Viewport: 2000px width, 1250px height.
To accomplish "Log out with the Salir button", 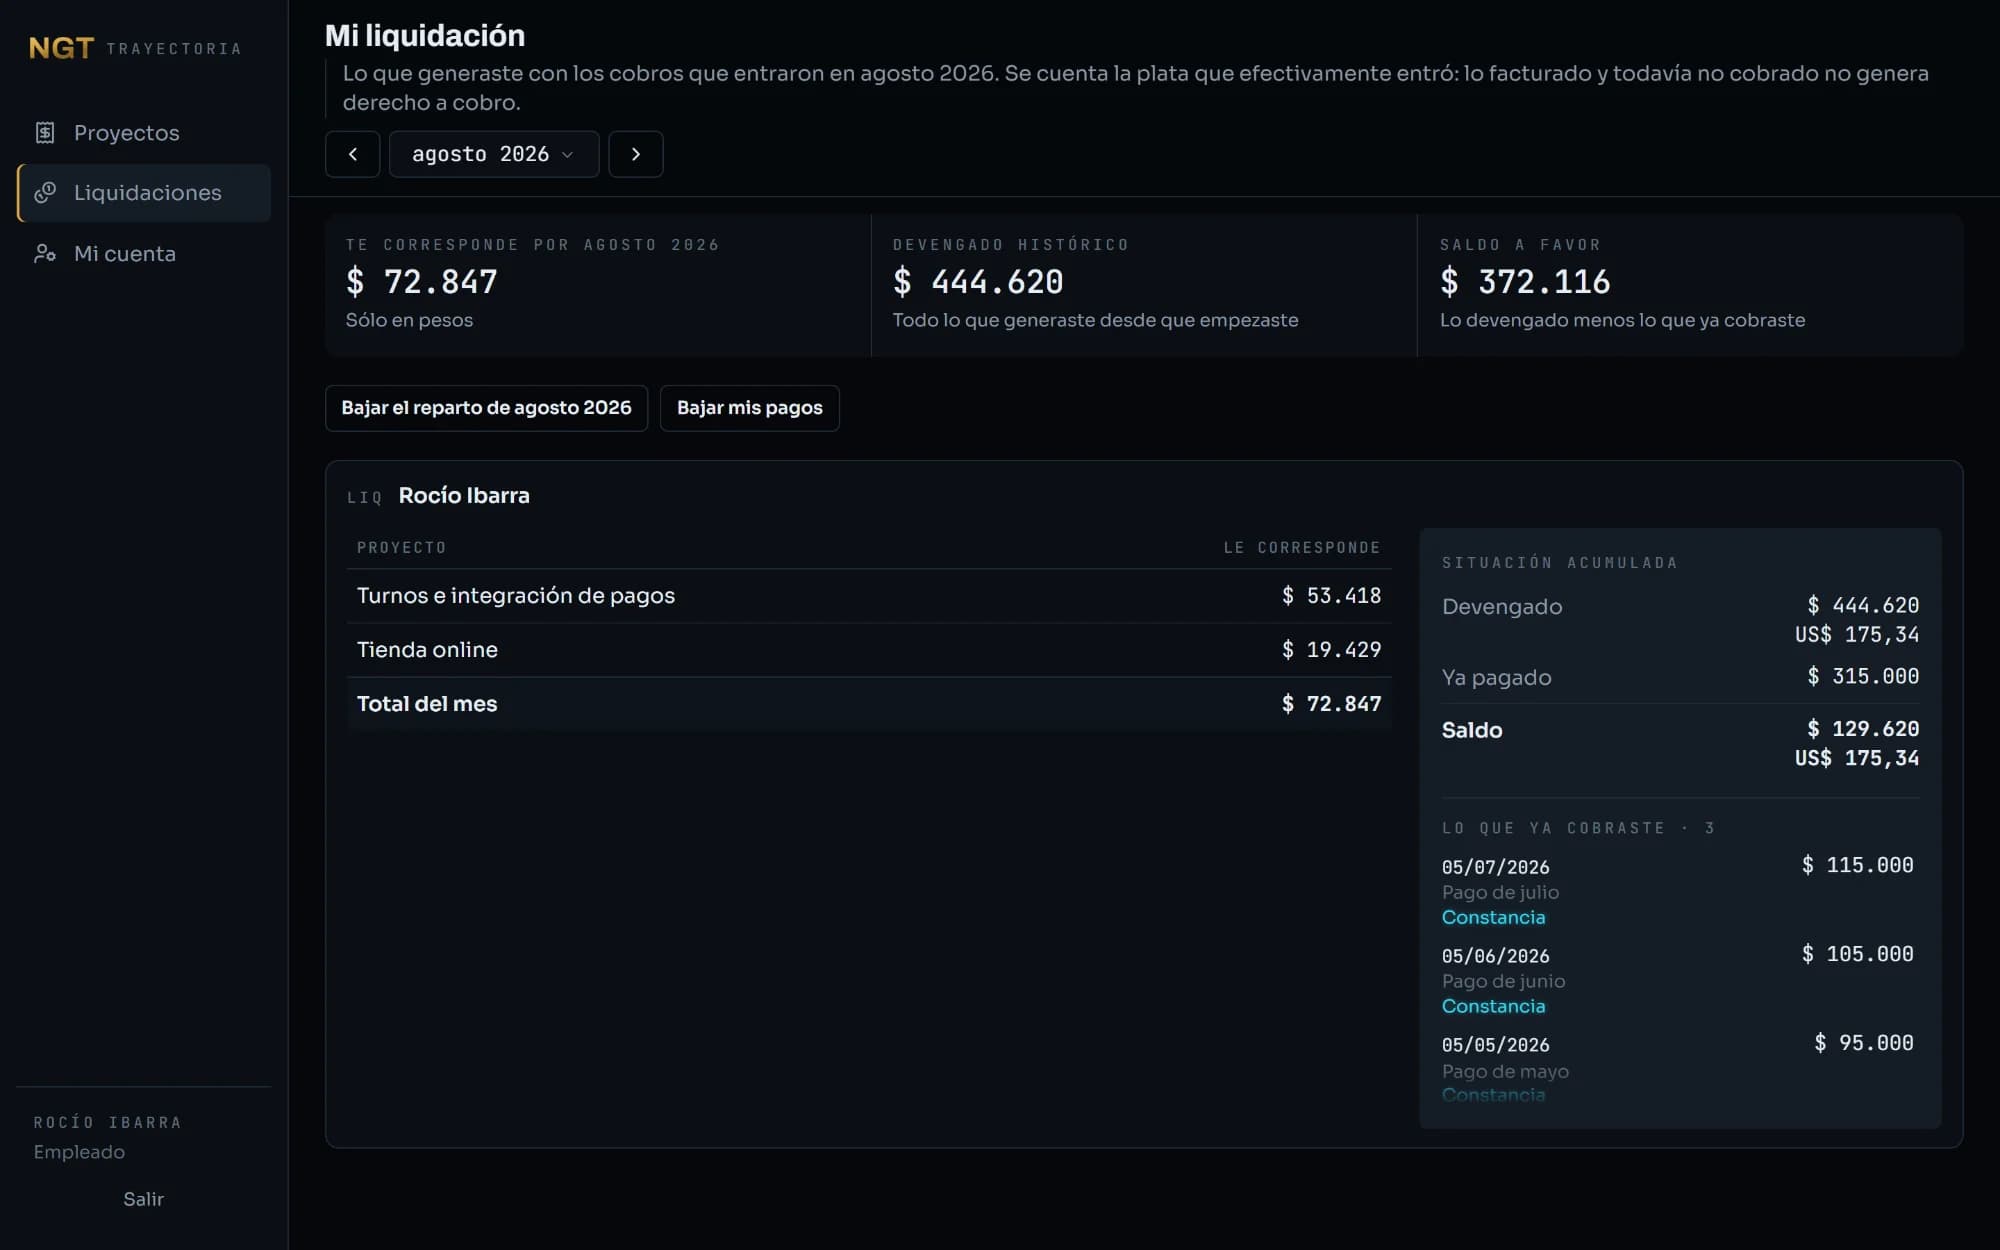I will tap(144, 1199).
